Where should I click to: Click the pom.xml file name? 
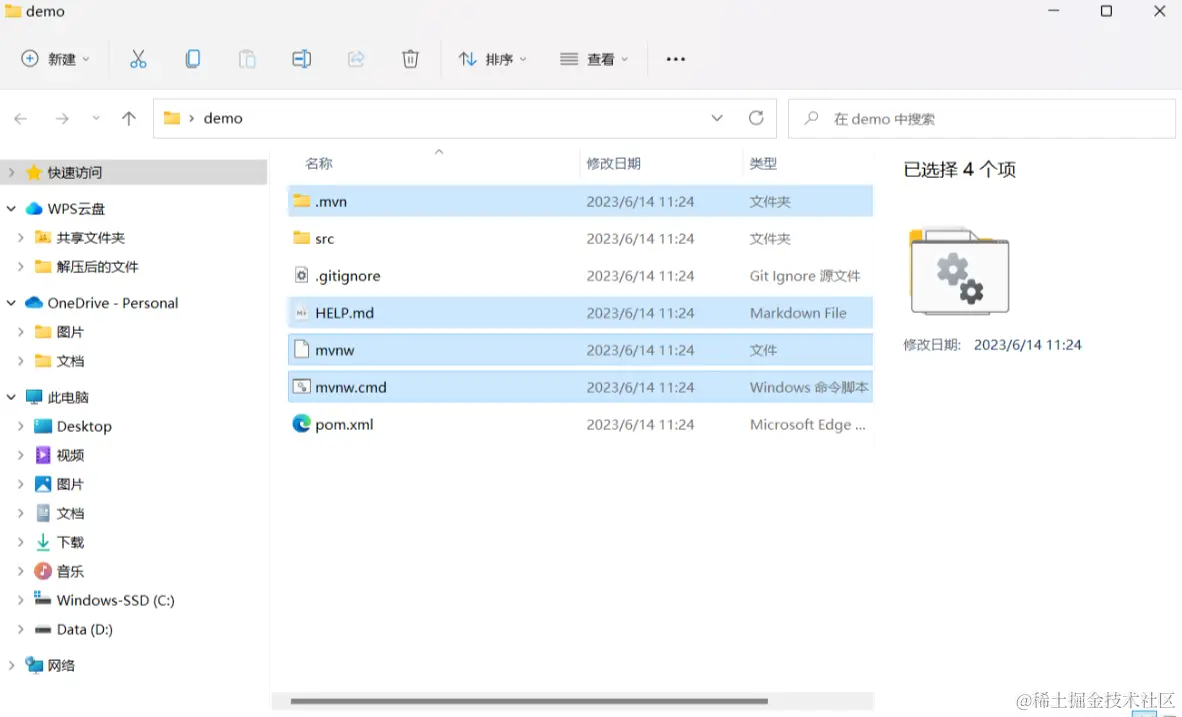pyautogui.click(x=344, y=424)
